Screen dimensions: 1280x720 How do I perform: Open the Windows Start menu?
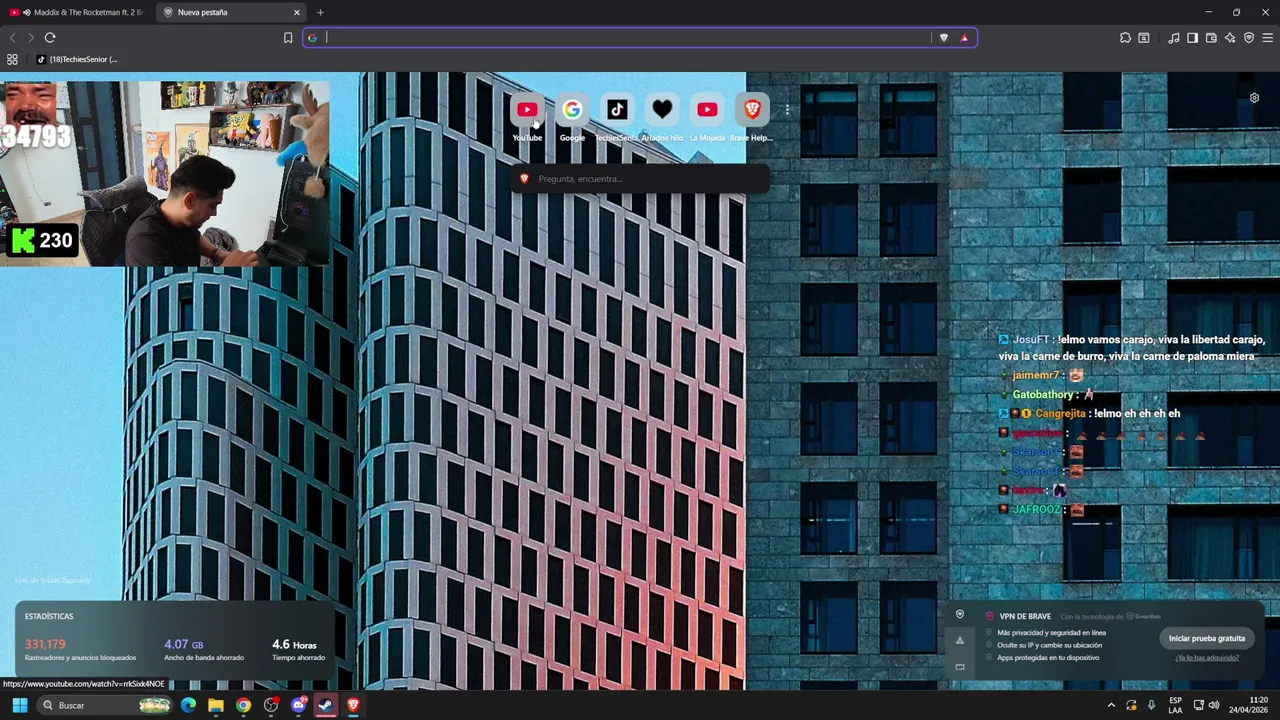(x=20, y=705)
